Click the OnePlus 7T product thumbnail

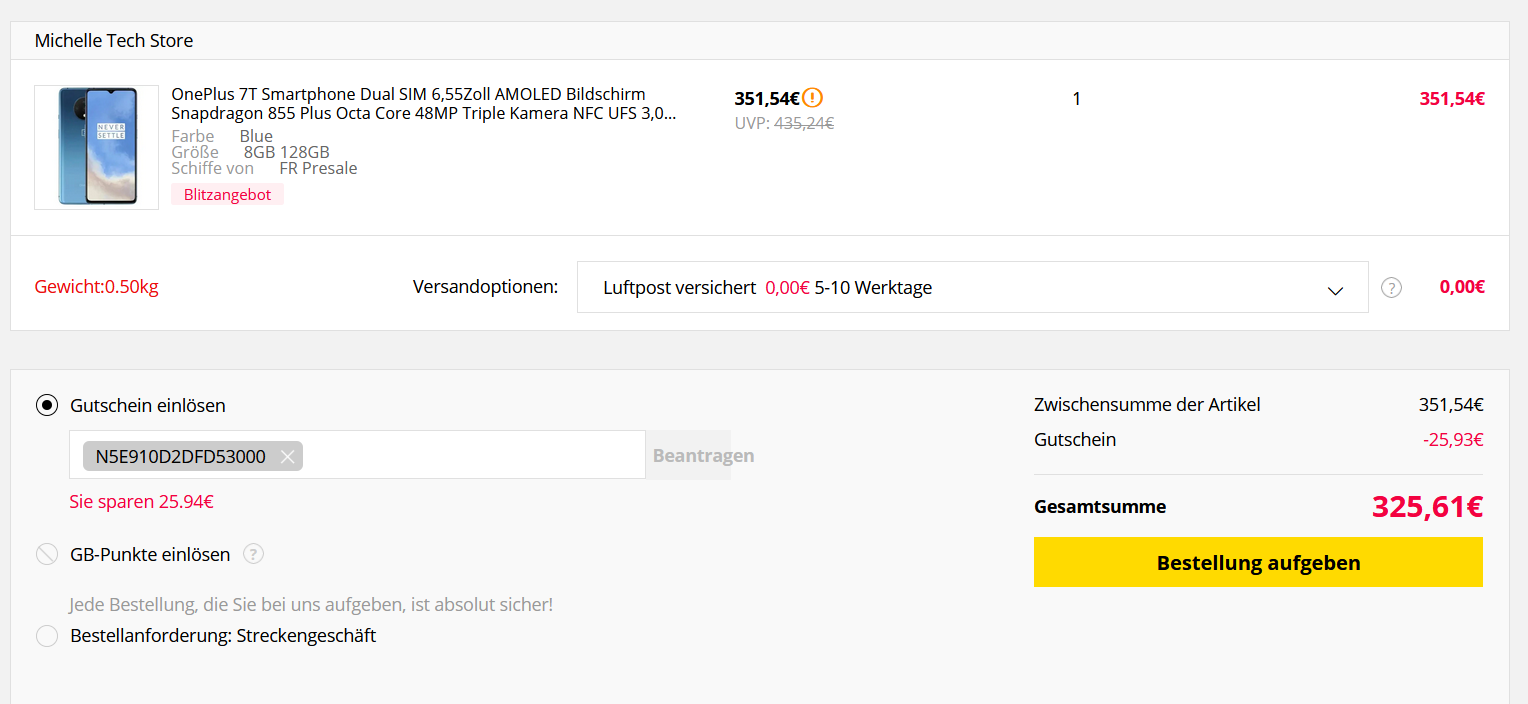97,147
